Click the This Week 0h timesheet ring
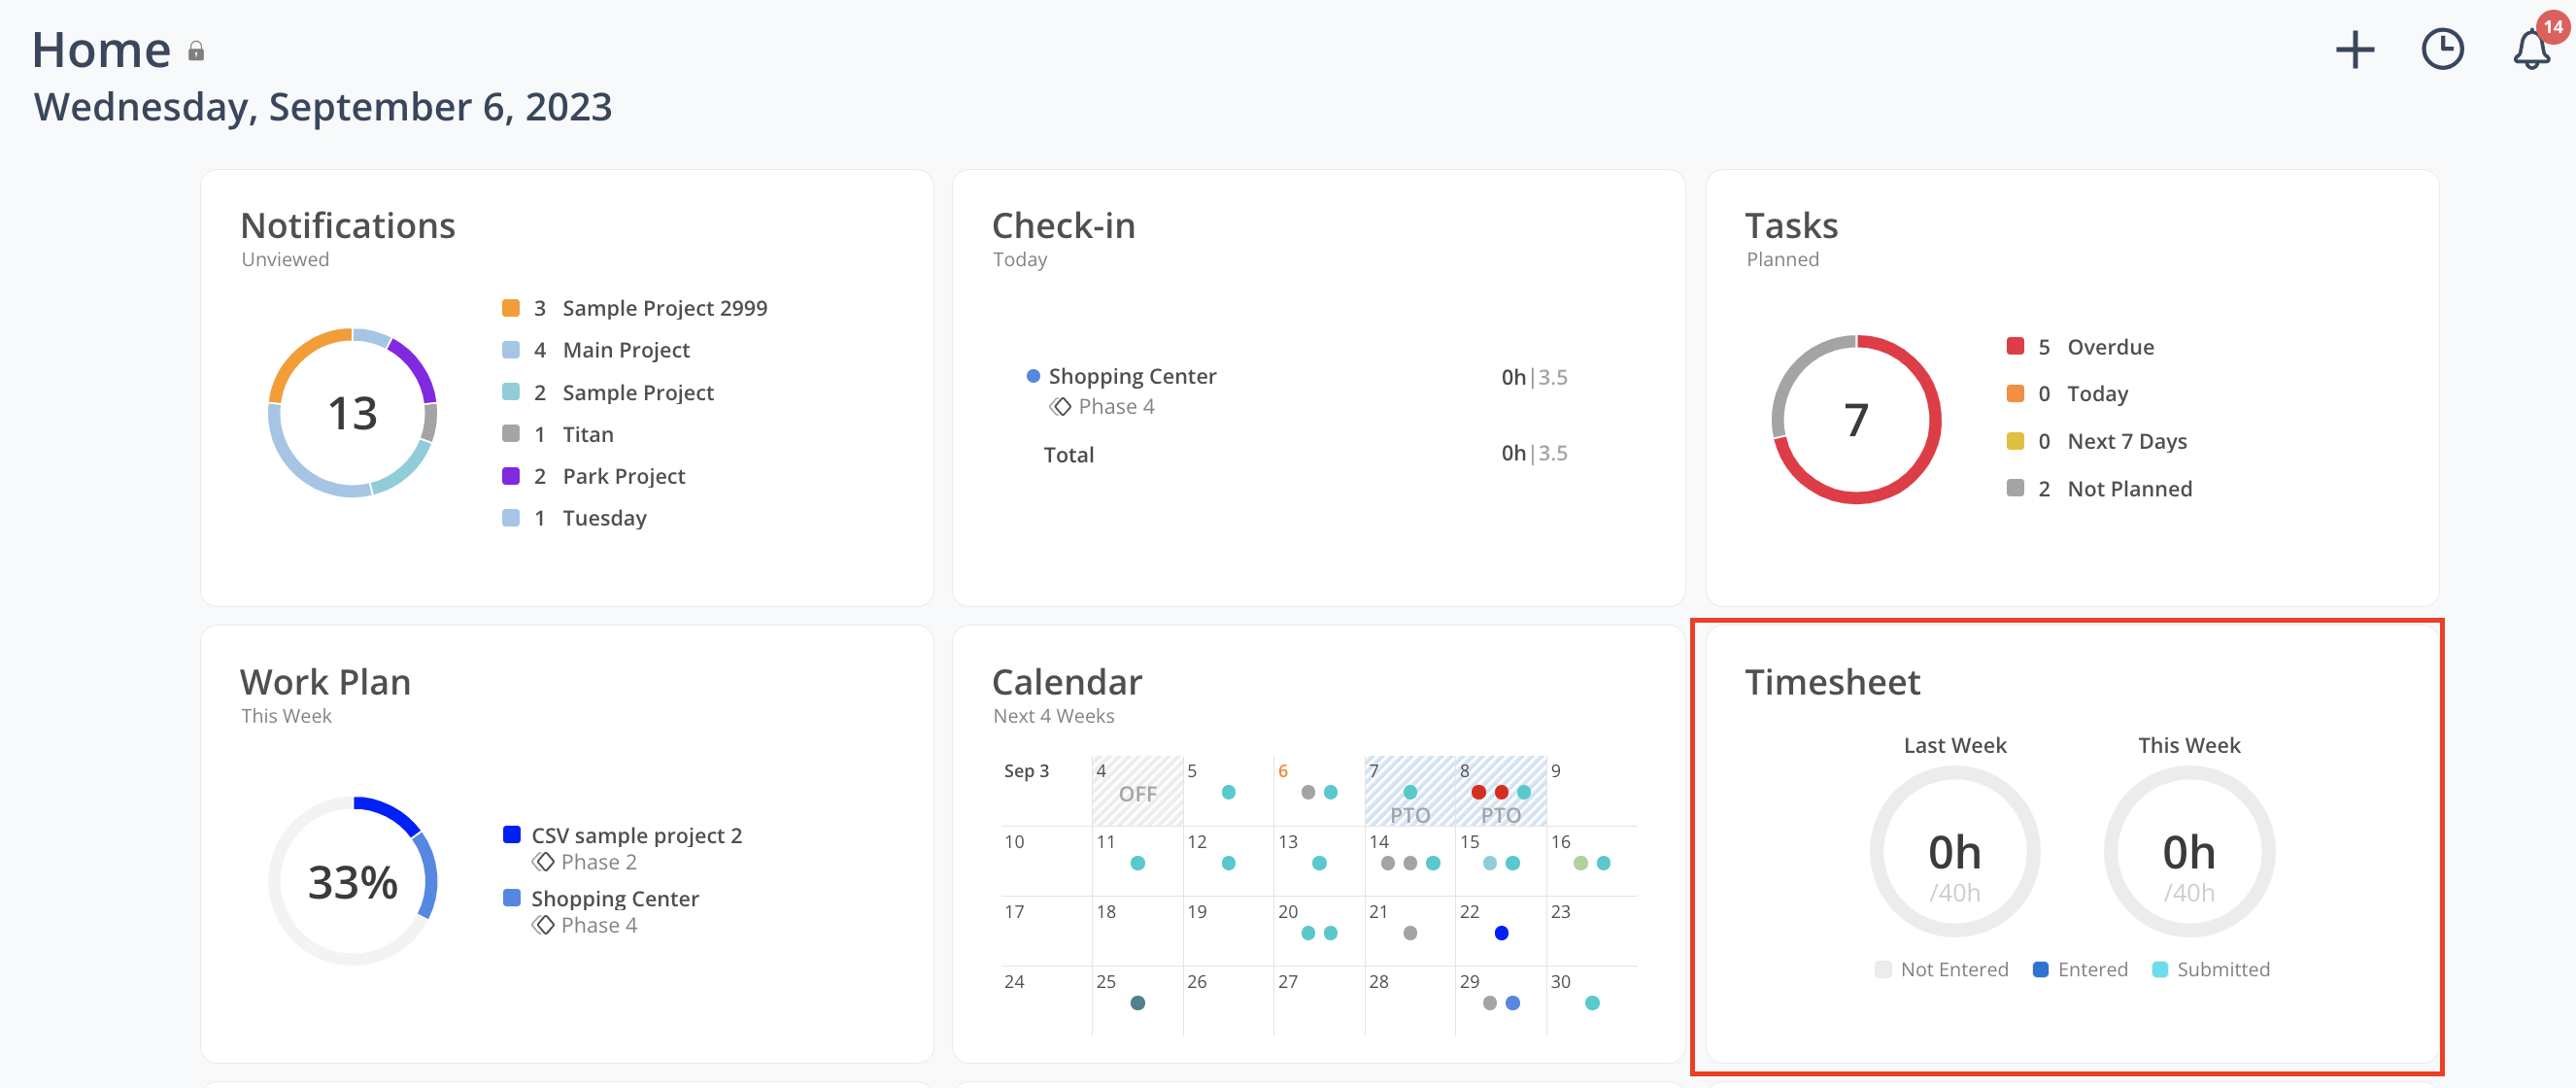The width and height of the screenshot is (2576, 1088). (2188, 852)
